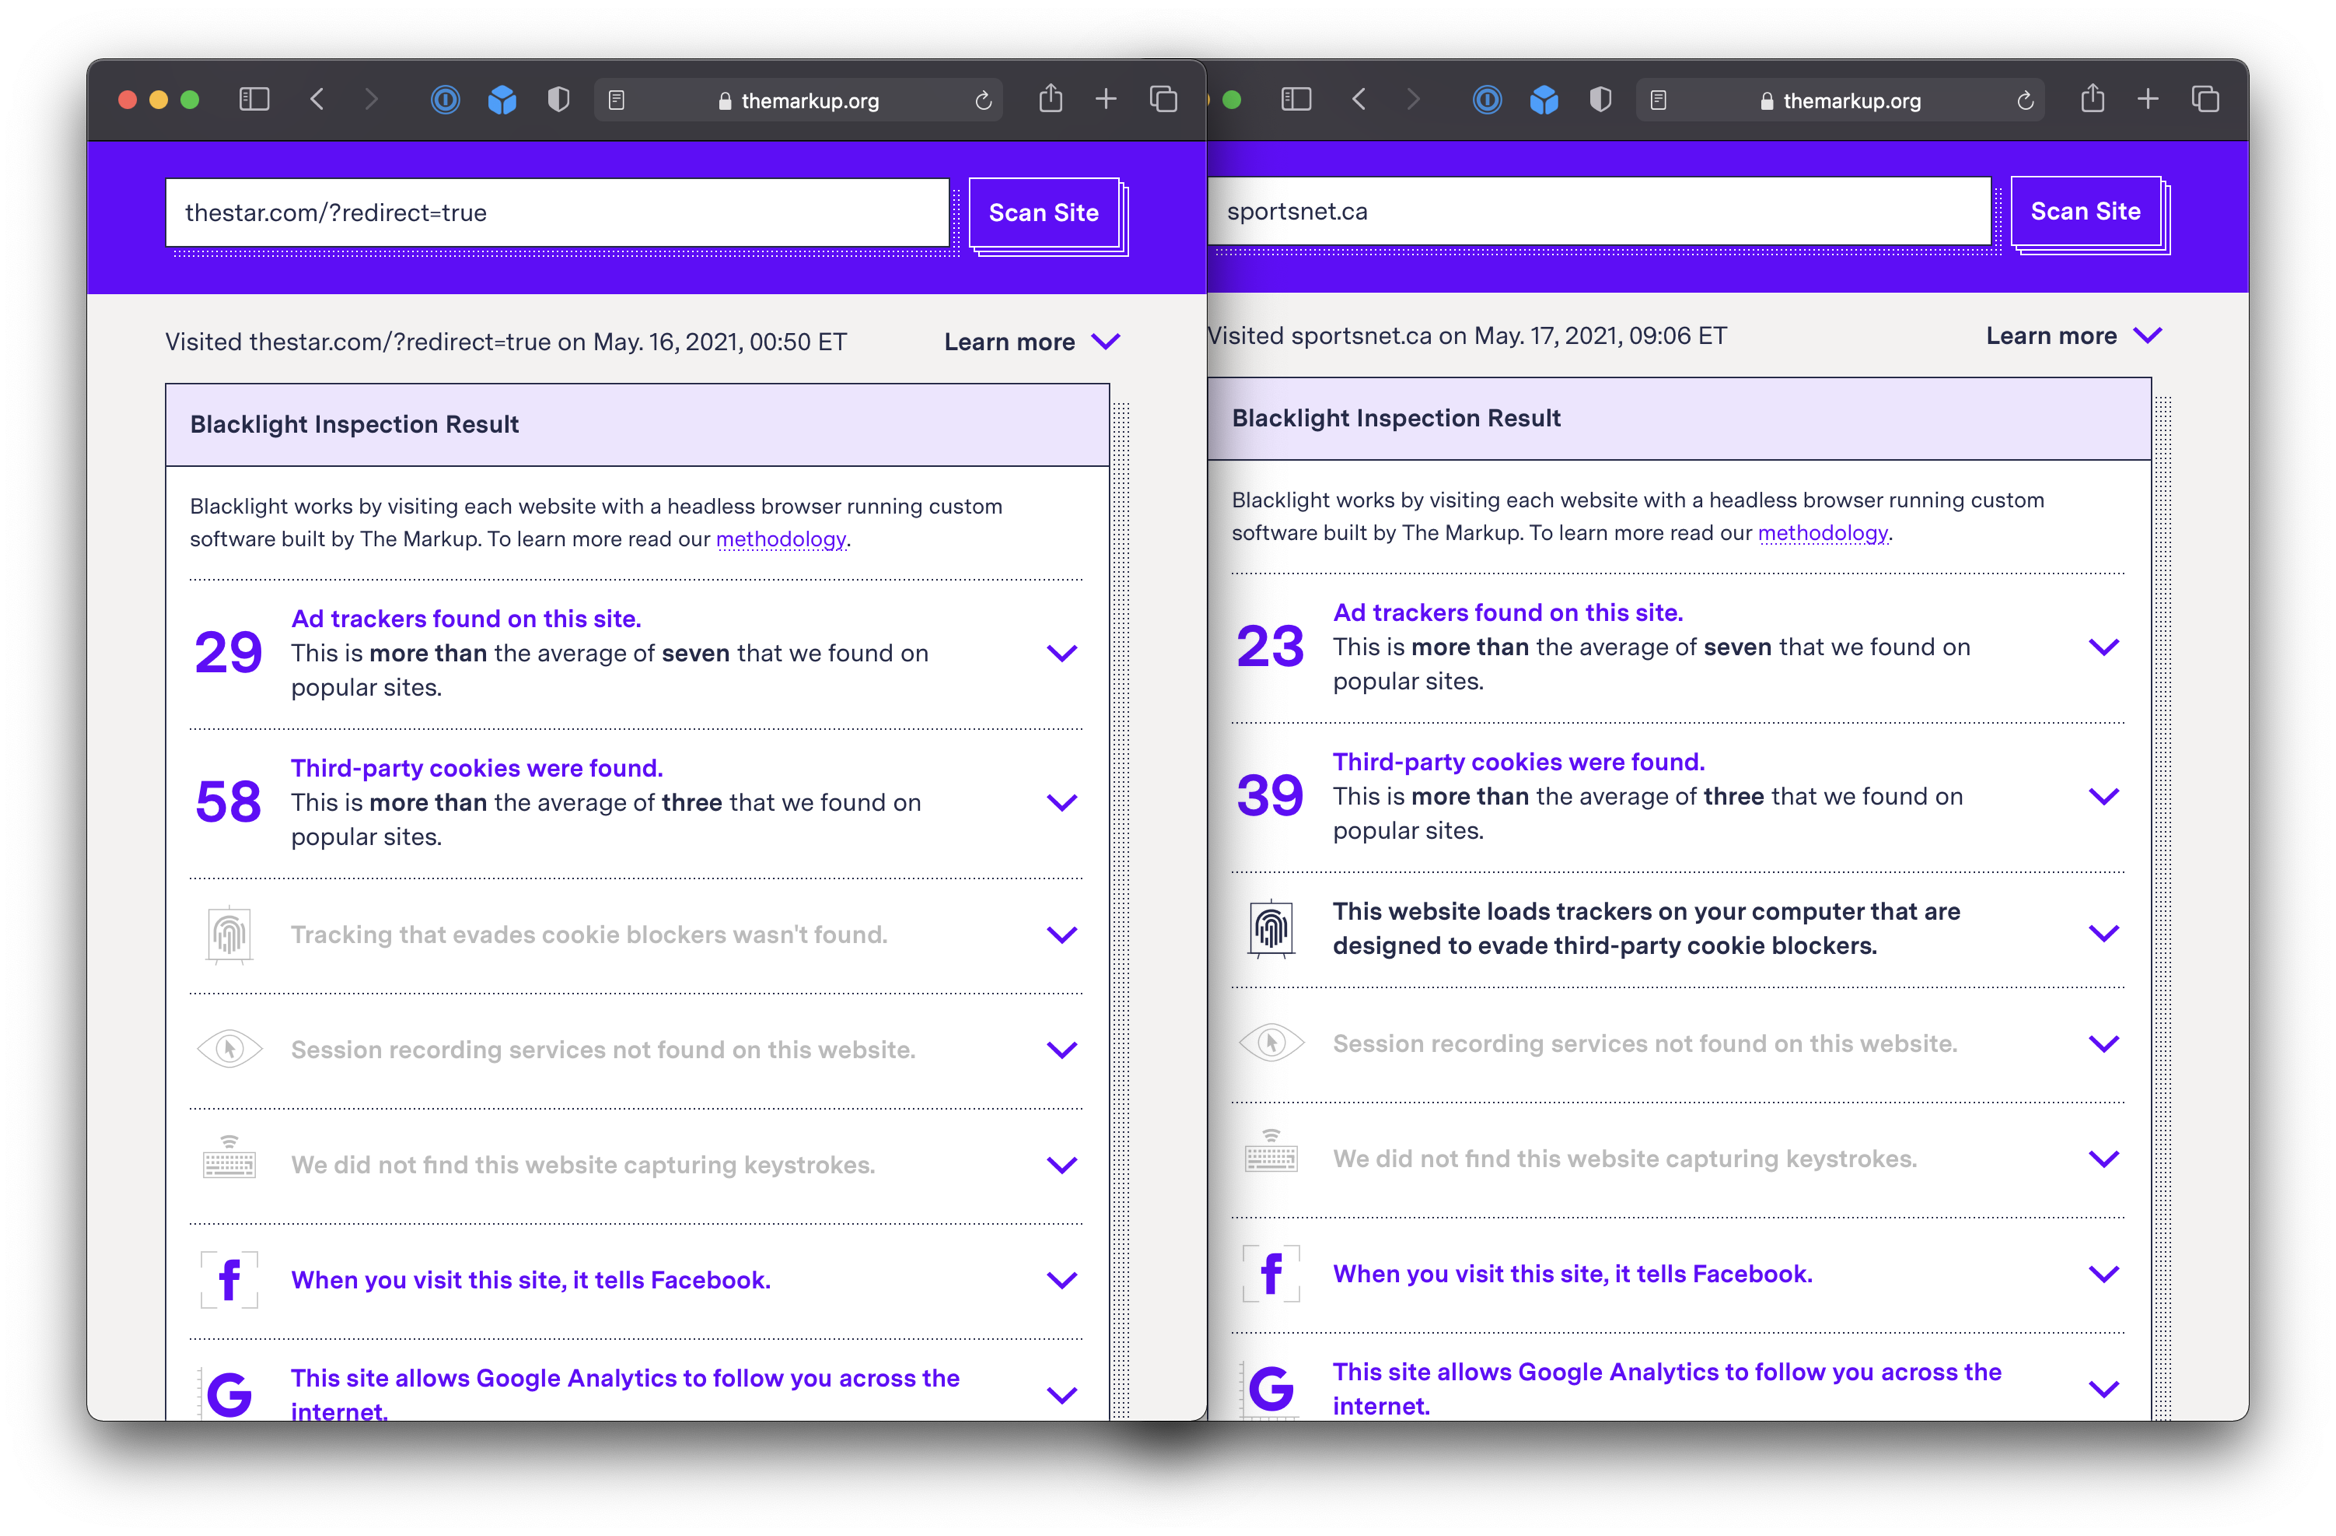Toggle sidebar in left Safari window
The width and height of the screenshot is (2336, 1536).
[254, 99]
